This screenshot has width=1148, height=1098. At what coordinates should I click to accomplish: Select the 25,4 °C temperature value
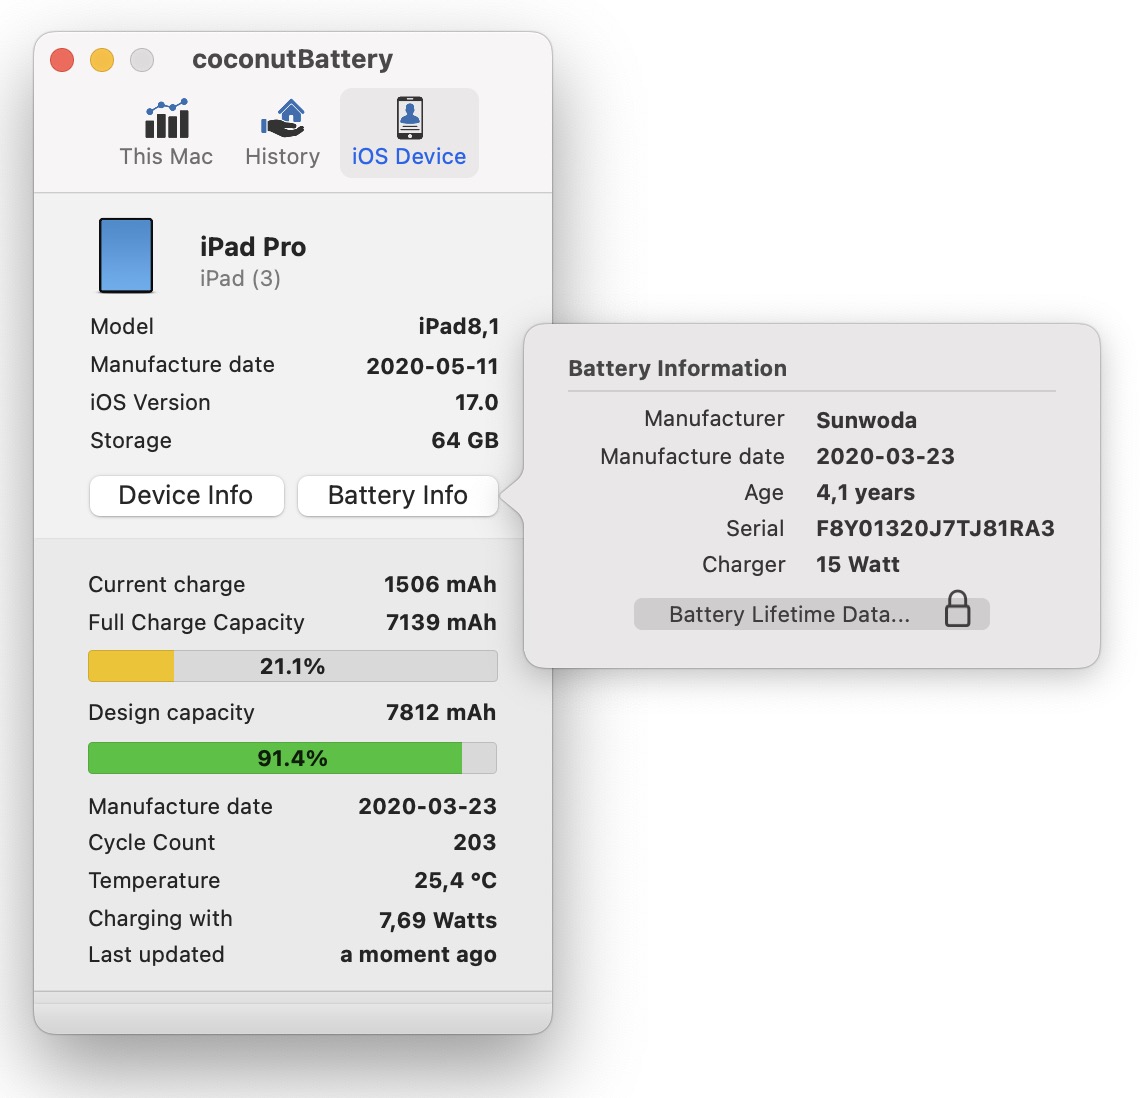tap(455, 880)
